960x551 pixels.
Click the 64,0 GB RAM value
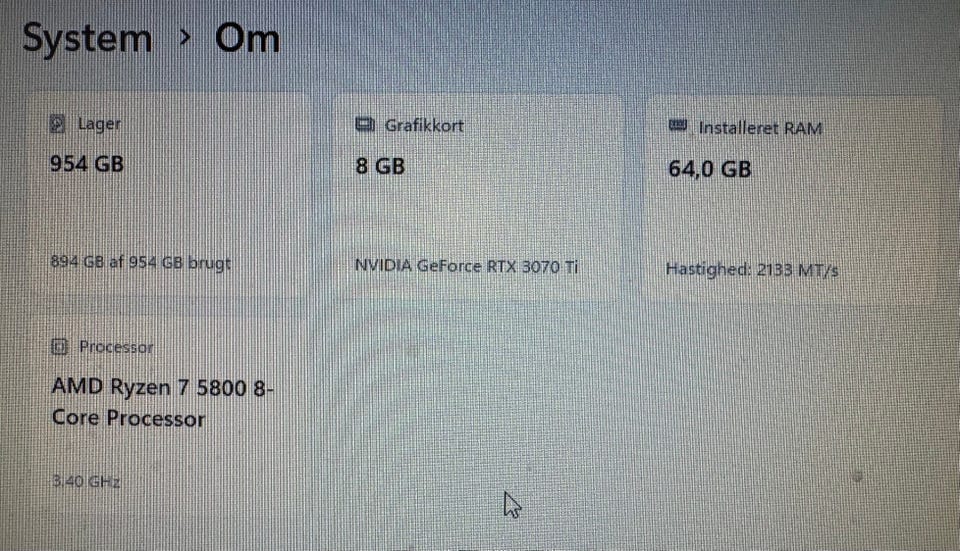point(710,168)
